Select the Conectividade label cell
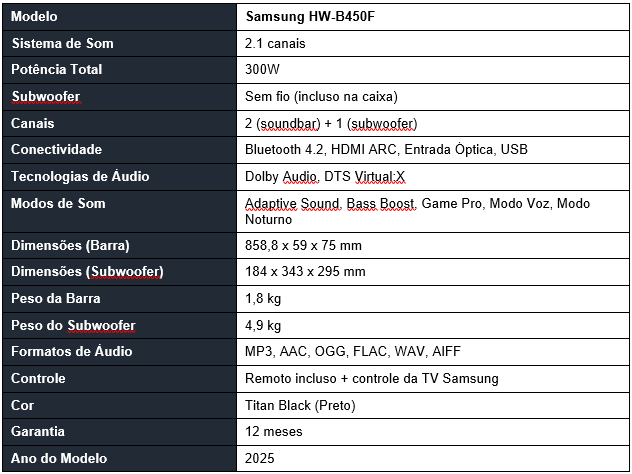The height and width of the screenshot is (474, 632). tap(119, 150)
